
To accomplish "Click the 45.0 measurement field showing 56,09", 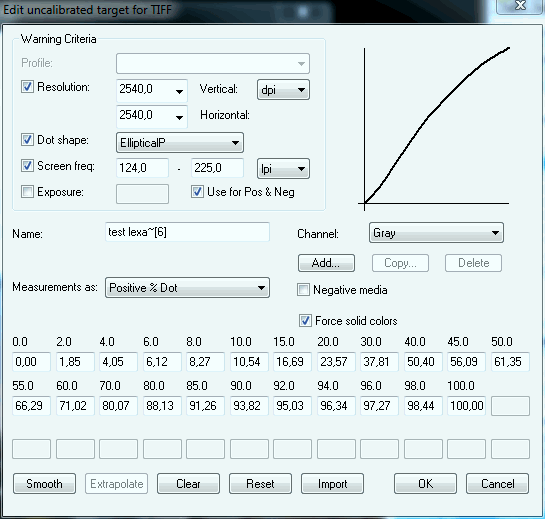I will pyautogui.click(x=466, y=362).
